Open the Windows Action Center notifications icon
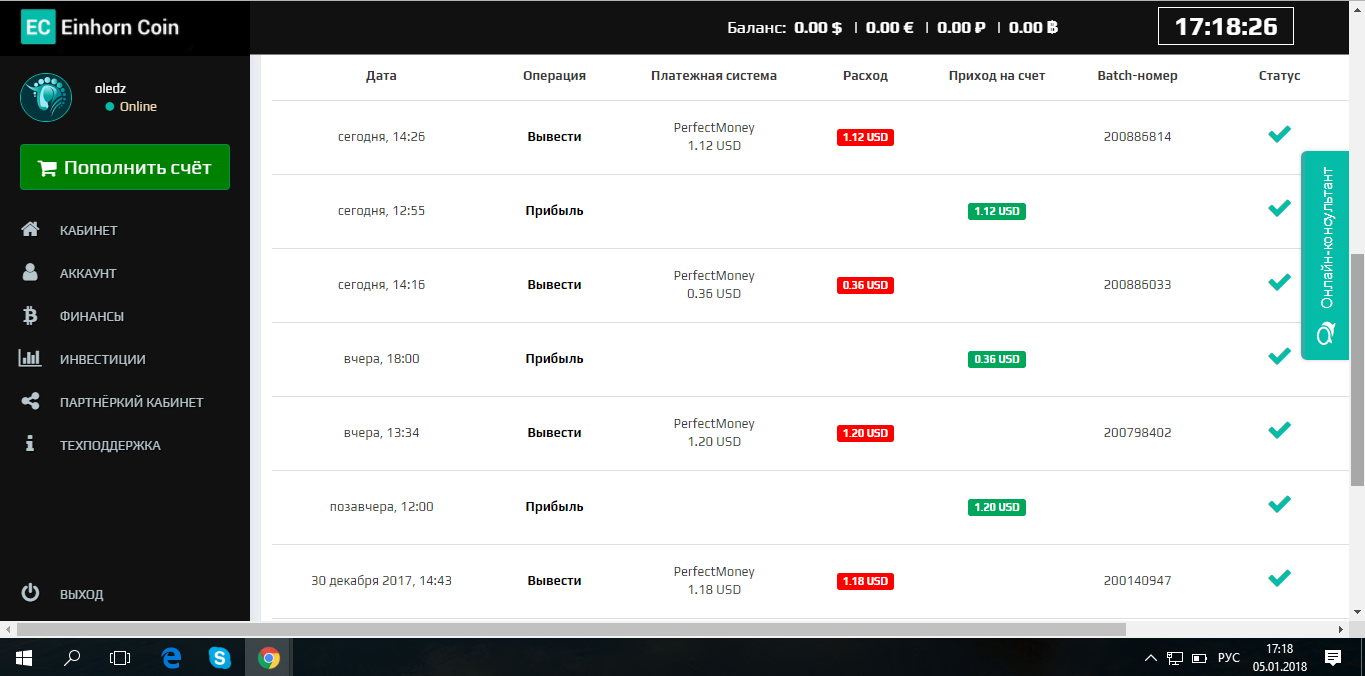The height and width of the screenshot is (676, 1365). 1333,657
